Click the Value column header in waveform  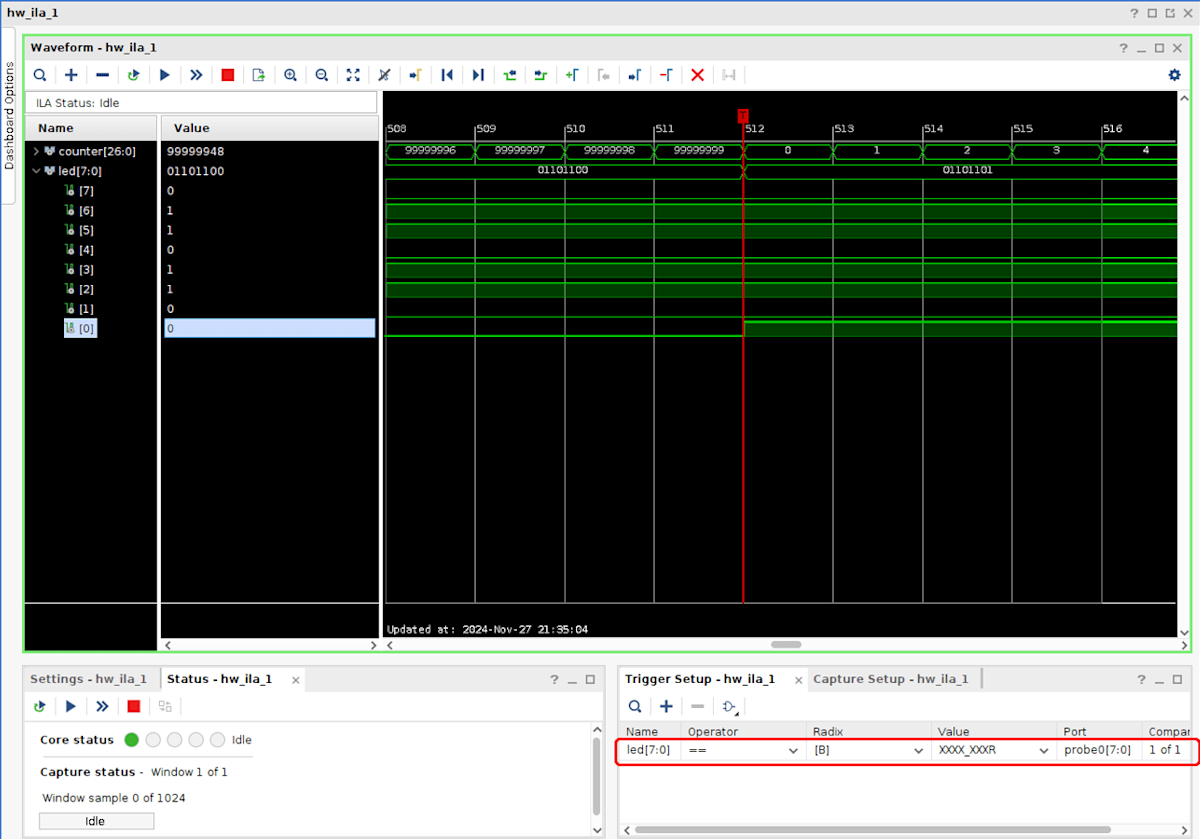click(x=269, y=128)
